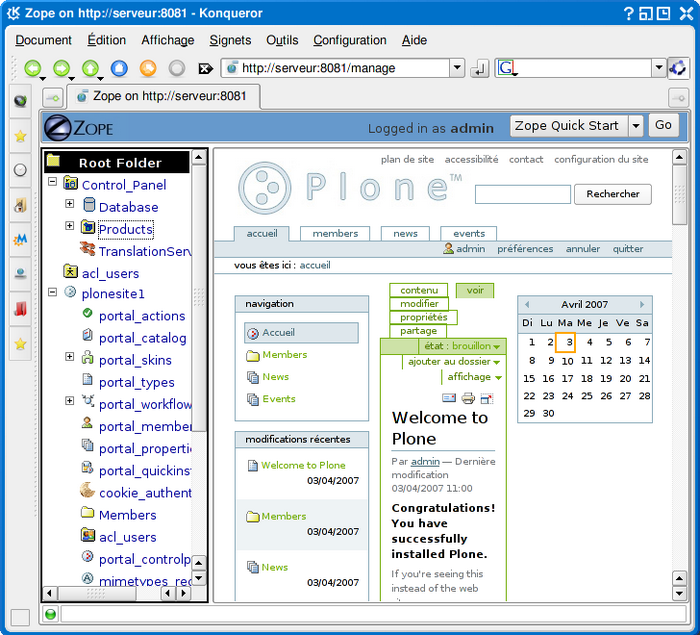Click the green Back navigation arrow
This screenshot has height=635, width=700.
[x=33, y=68]
